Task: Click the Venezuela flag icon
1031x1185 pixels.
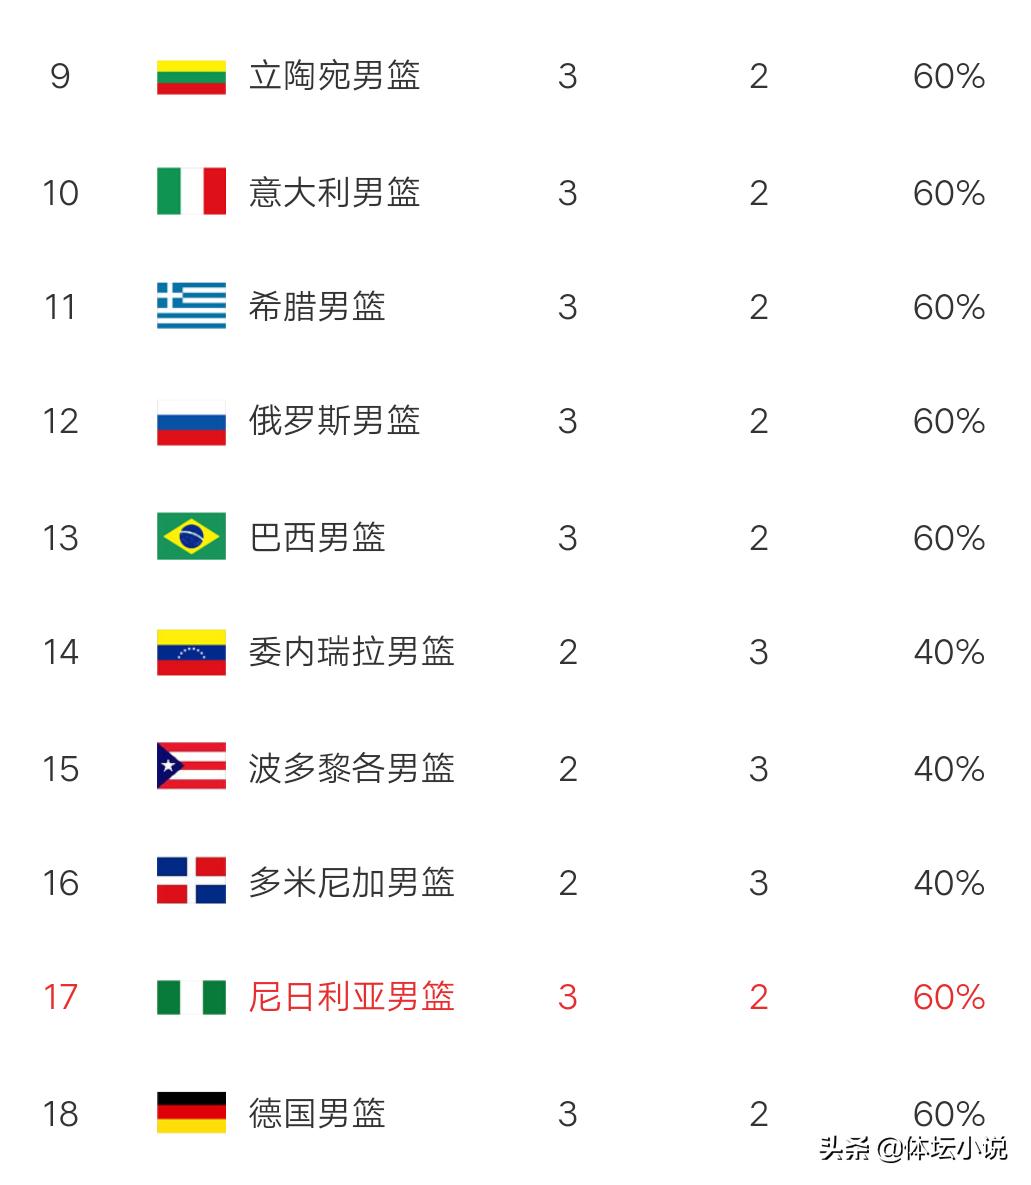Action: click(x=191, y=652)
